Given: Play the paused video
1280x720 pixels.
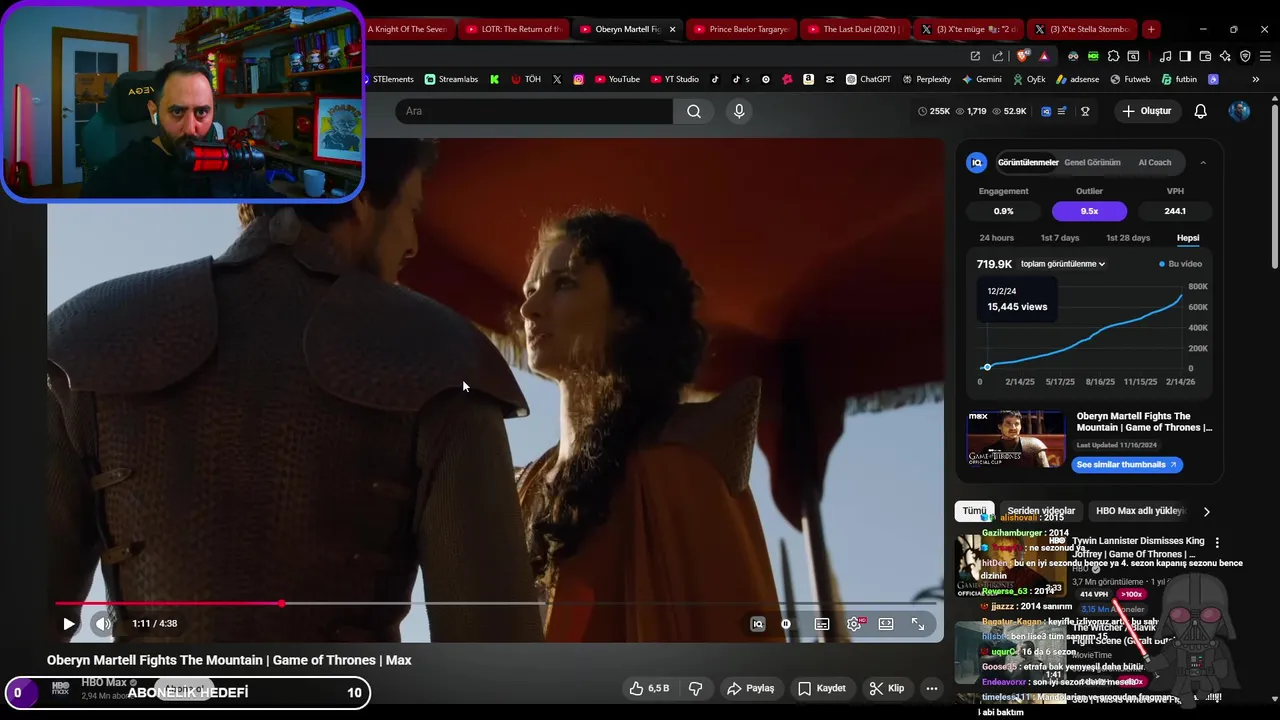Looking at the screenshot, I should click(68, 624).
